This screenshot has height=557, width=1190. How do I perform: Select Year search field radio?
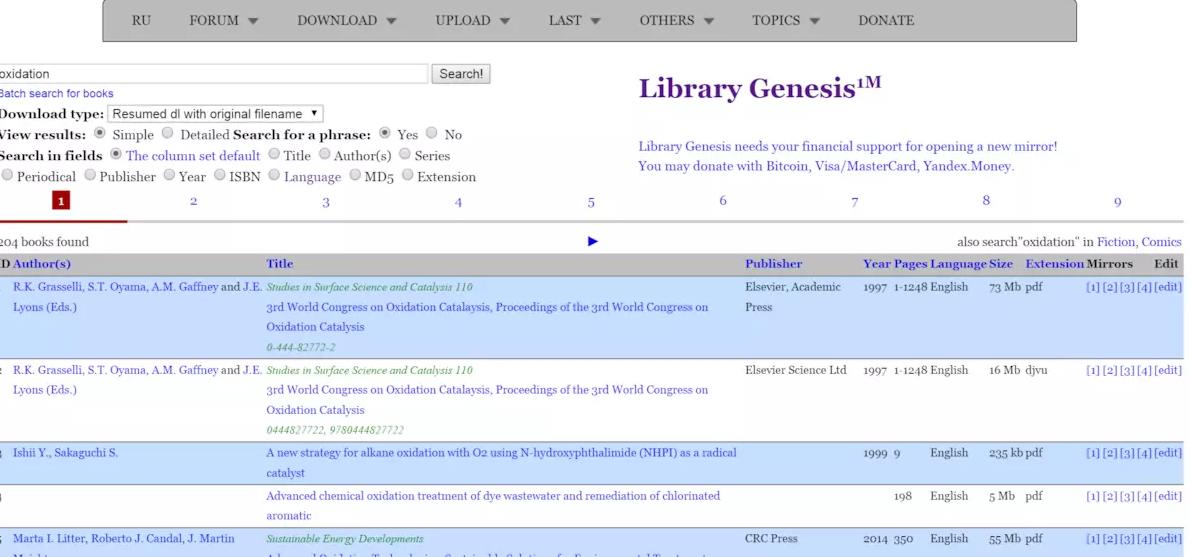168,175
